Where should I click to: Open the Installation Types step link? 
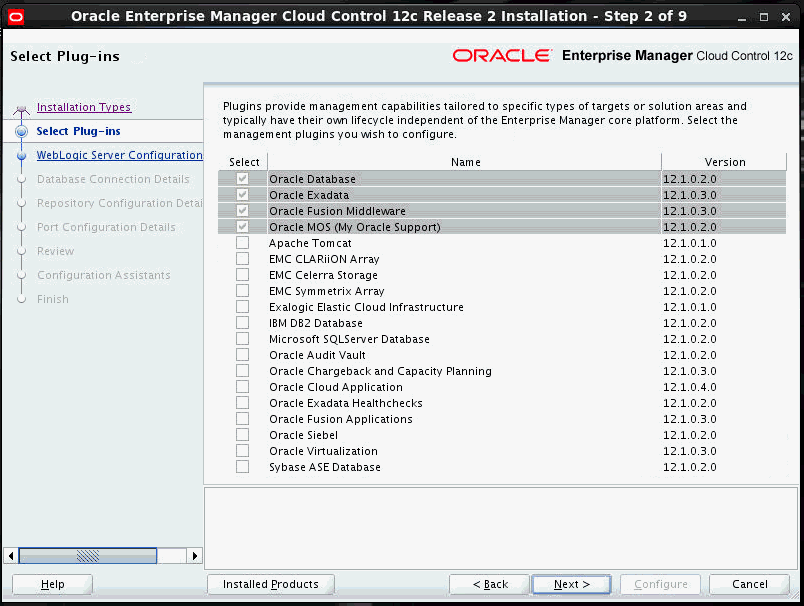pyautogui.click(x=84, y=107)
